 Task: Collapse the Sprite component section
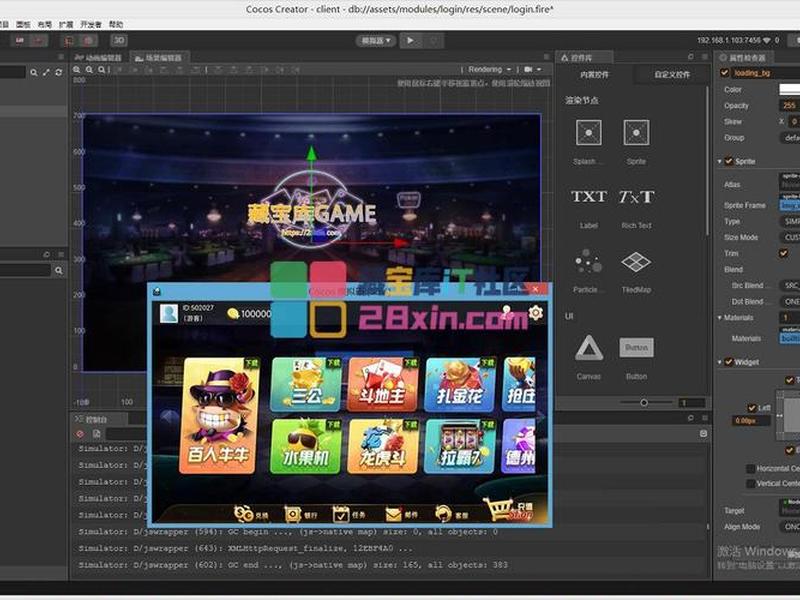click(719, 161)
